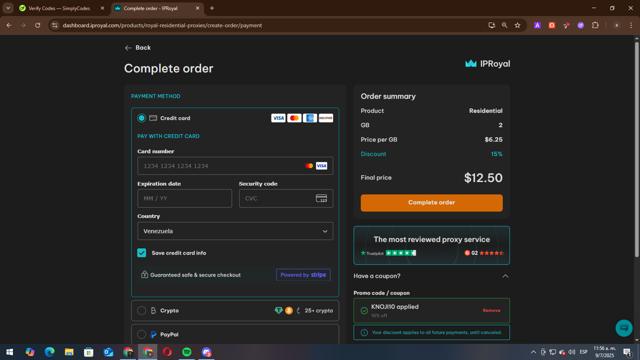The image size is (640, 360).
Task: Click the discount info notice icon
Action: [x=364, y=333]
